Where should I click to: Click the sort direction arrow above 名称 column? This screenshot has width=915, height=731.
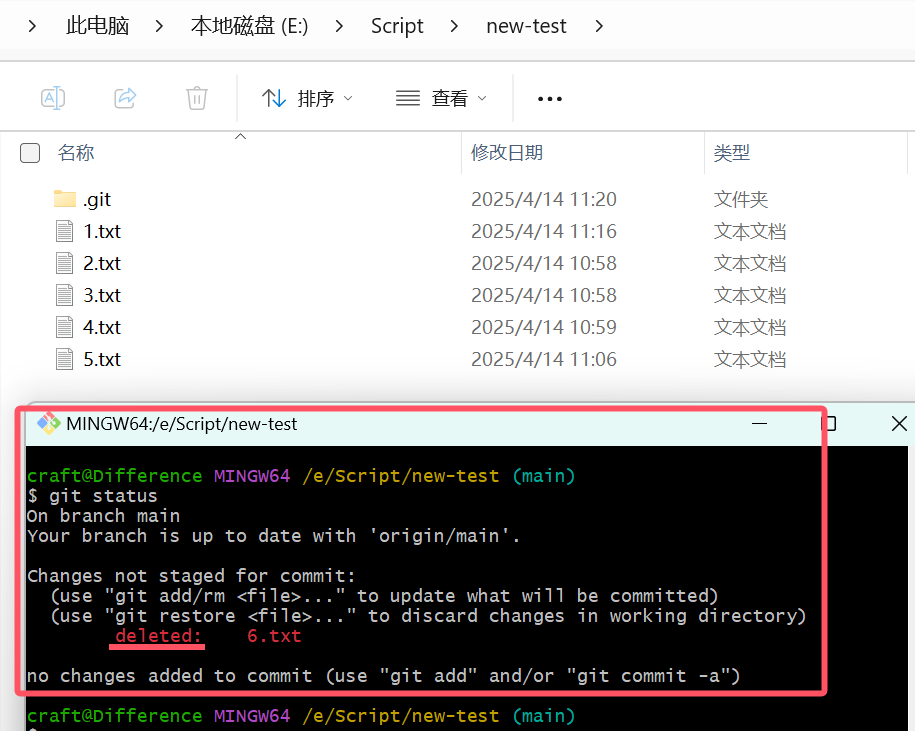[x=240, y=137]
